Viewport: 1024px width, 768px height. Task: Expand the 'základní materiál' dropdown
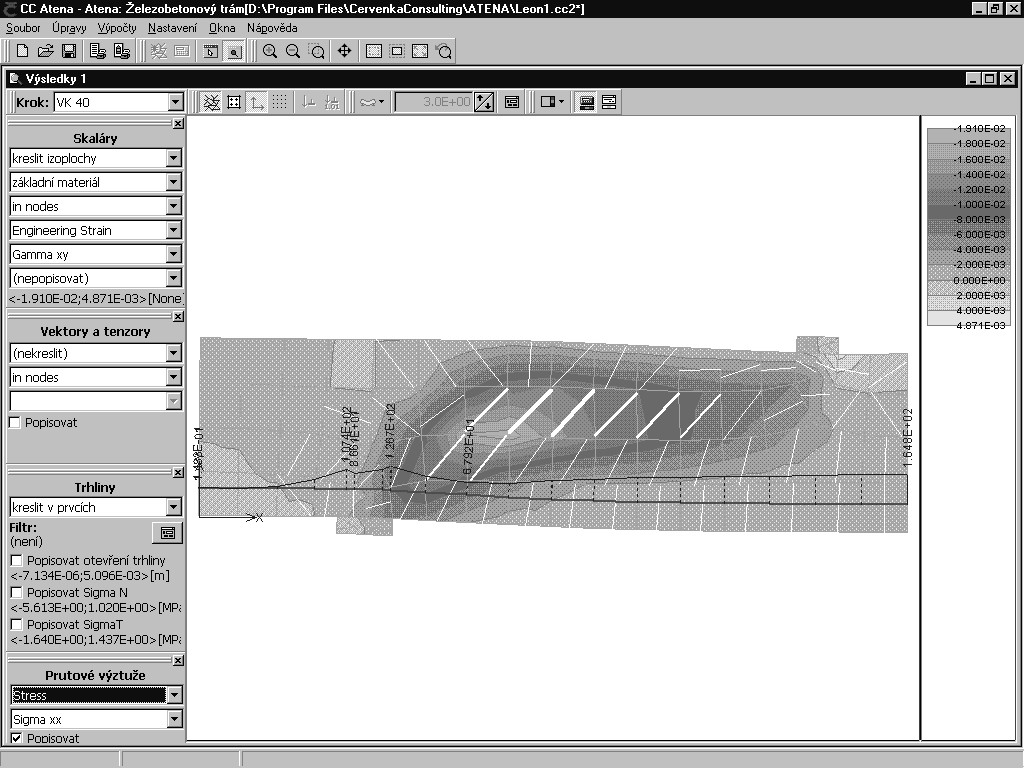click(173, 182)
